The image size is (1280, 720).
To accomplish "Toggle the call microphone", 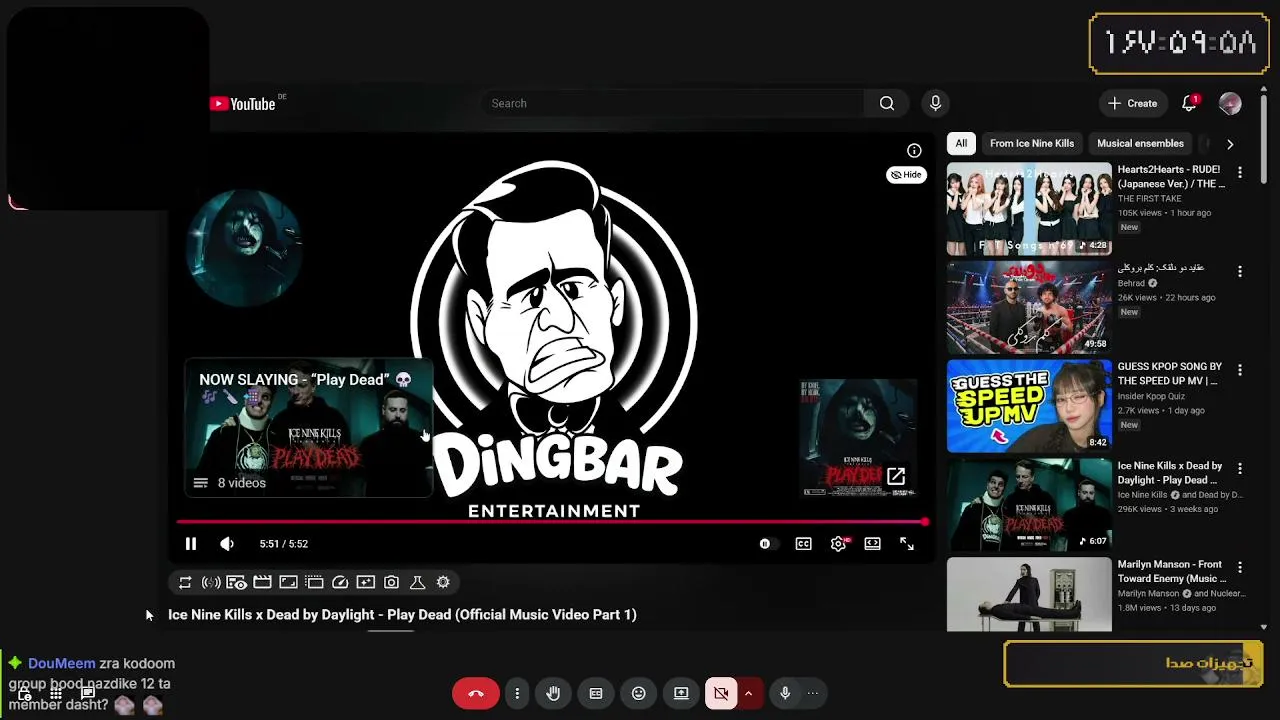I will [x=785, y=693].
